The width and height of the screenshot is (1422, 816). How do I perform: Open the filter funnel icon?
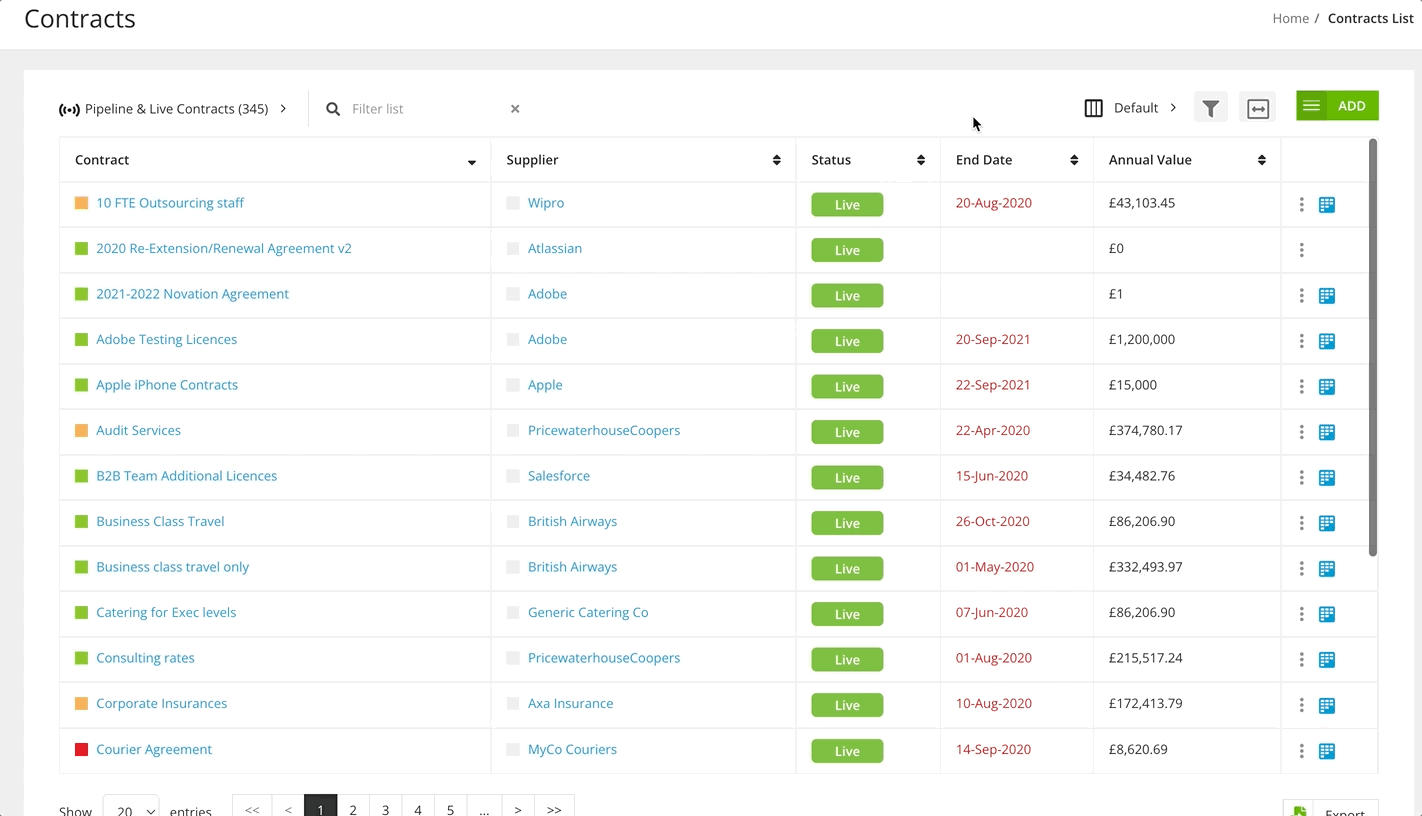1210,108
